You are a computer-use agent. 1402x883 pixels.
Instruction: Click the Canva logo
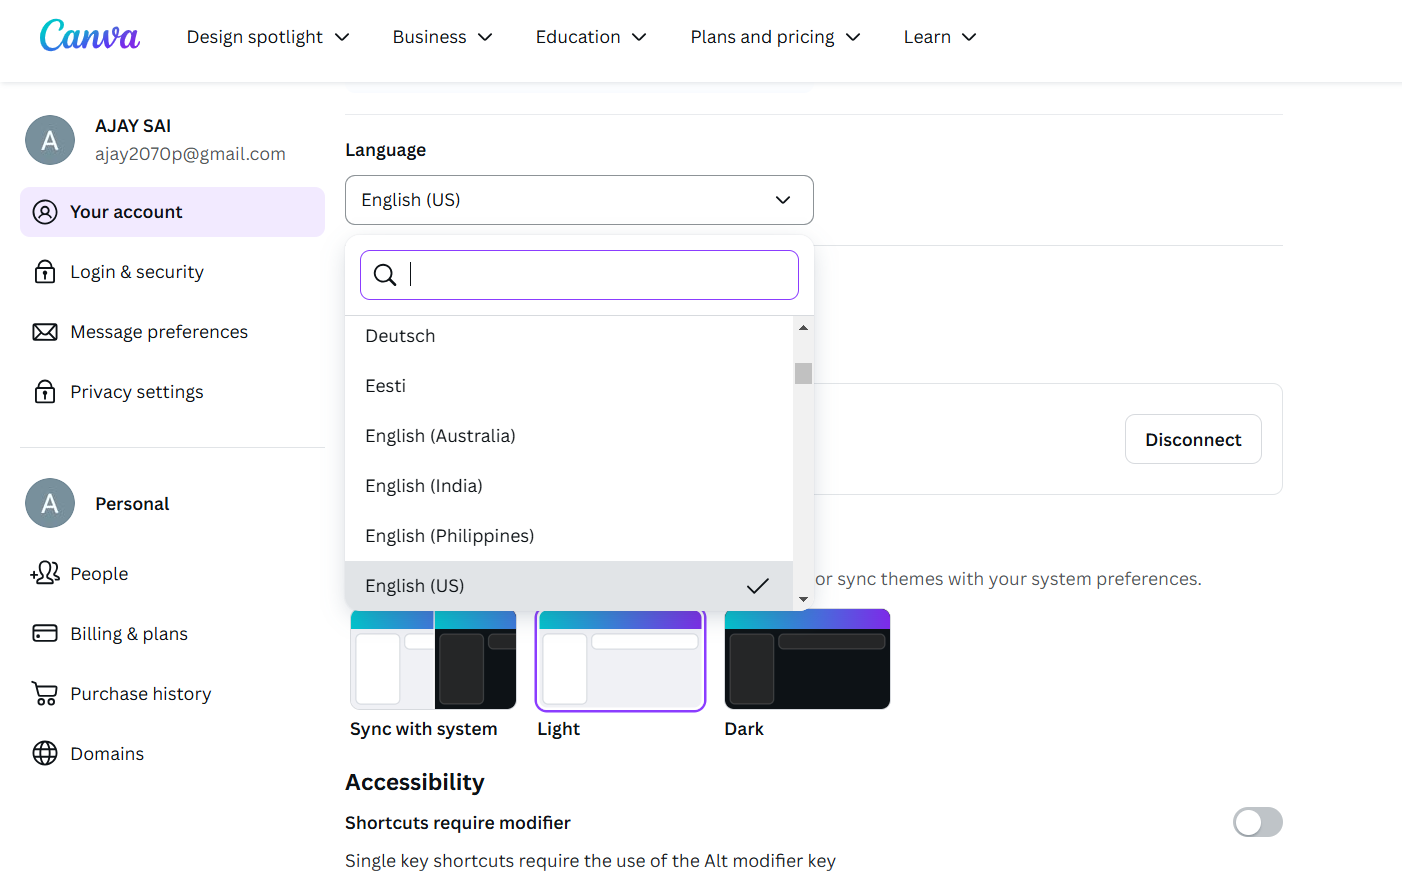[89, 37]
